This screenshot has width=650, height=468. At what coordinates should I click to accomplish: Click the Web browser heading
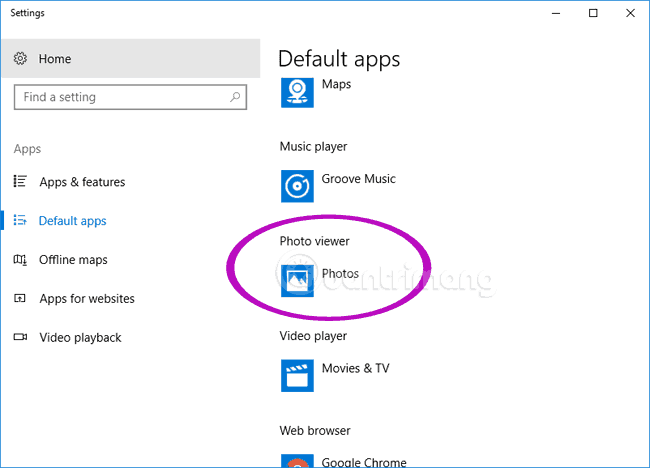[x=315, y=431]
